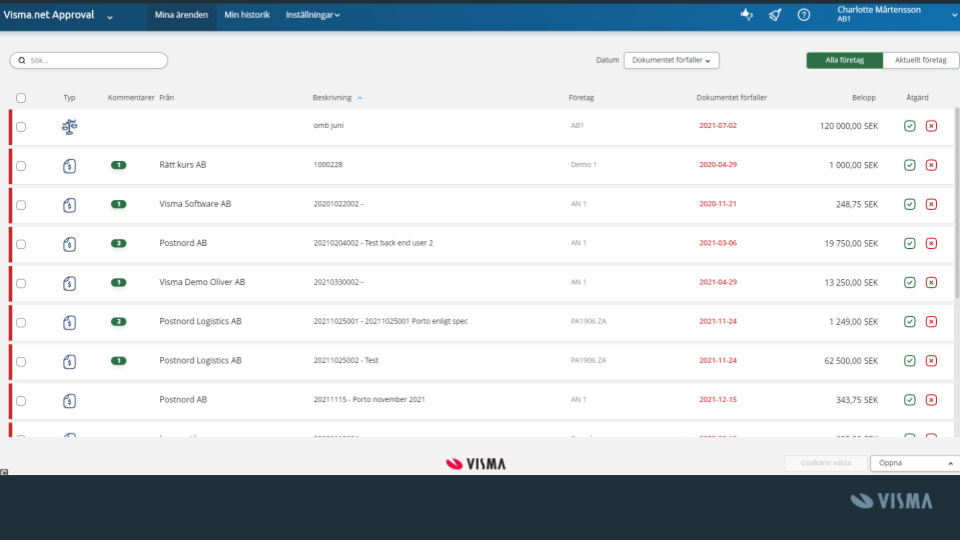Approve the Visma Demo Oliver AB invoice
Viewport: 960px width, 540px height.
tap(910, 283)
